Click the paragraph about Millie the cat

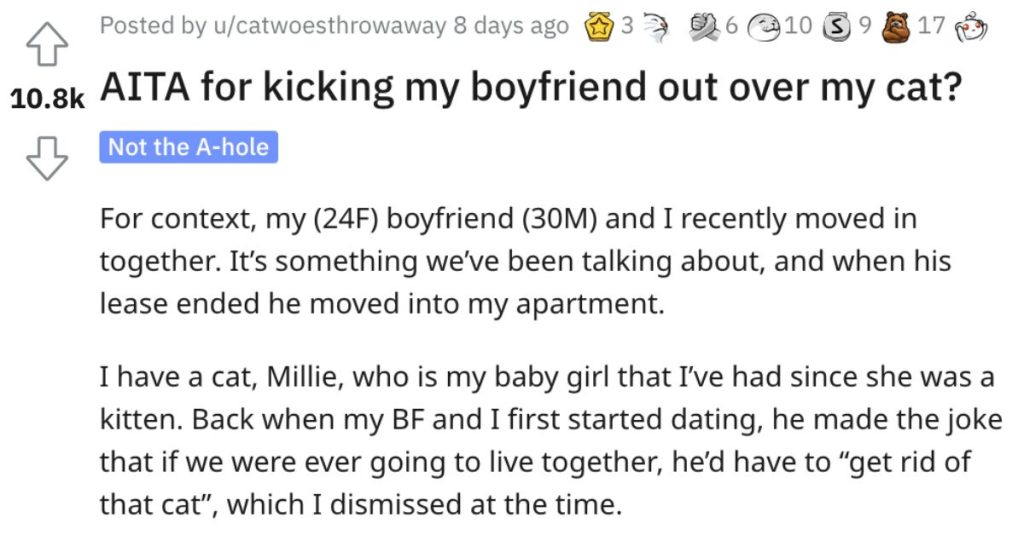[x=551, y=440]
